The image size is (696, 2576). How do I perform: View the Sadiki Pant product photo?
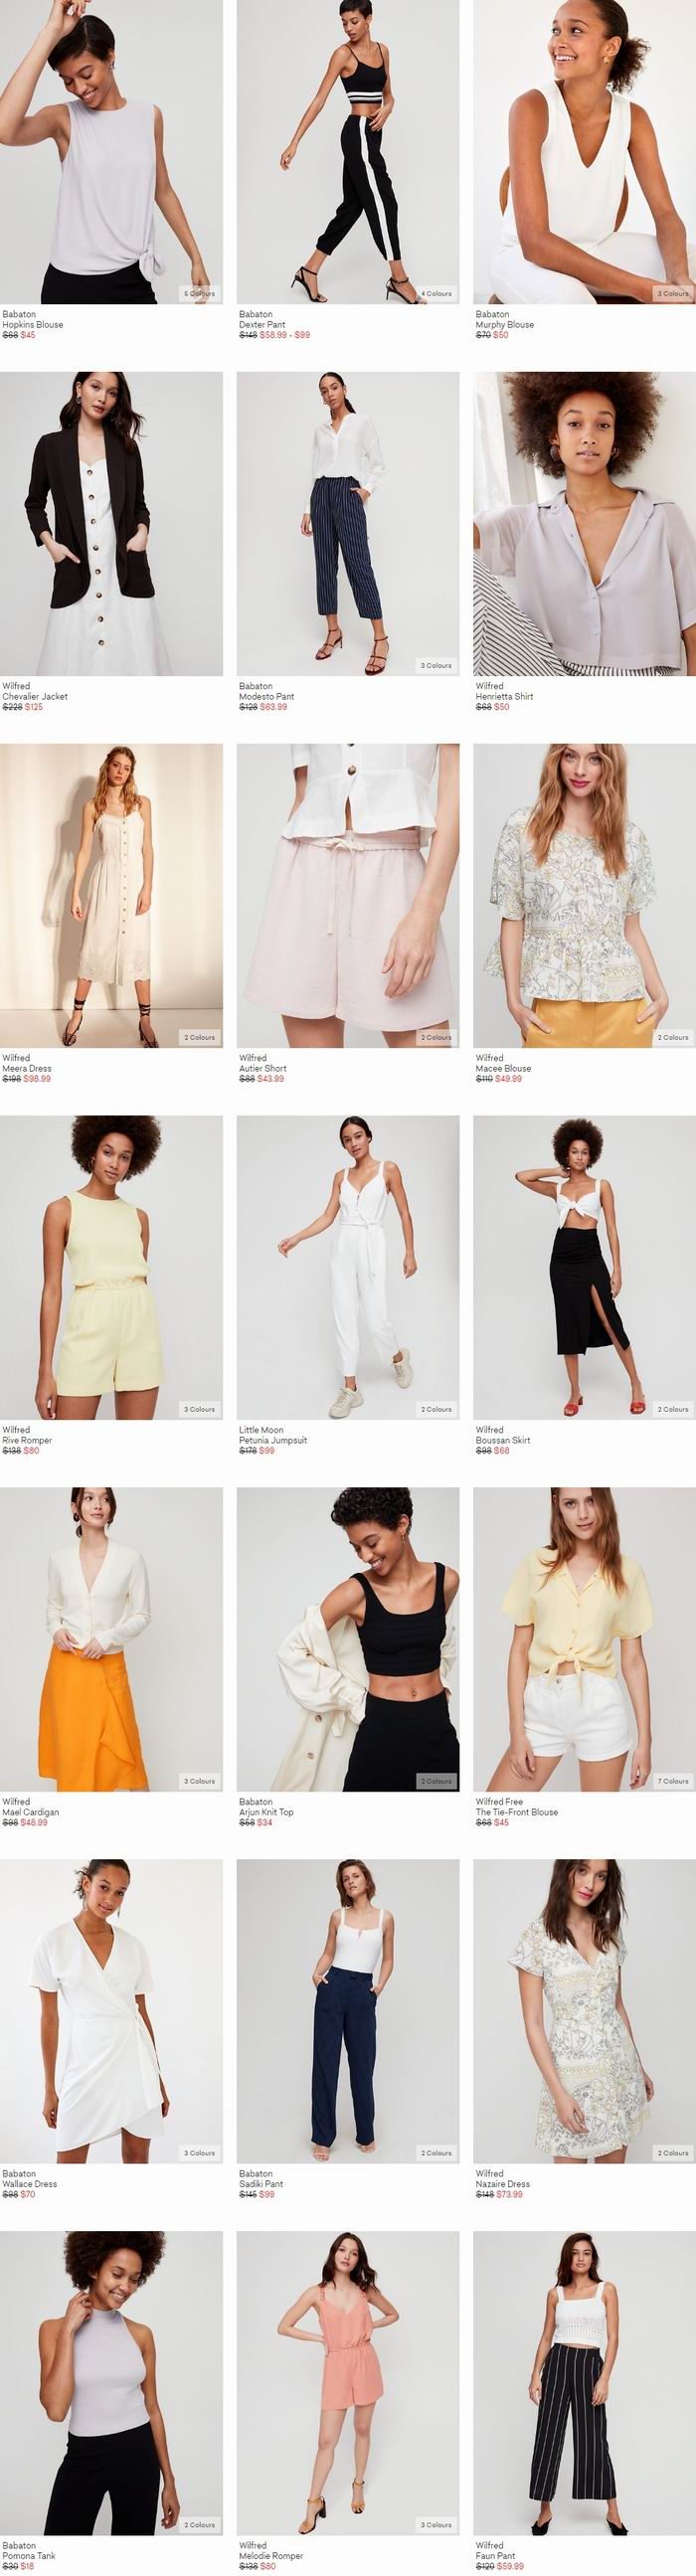coord(348,2012)
